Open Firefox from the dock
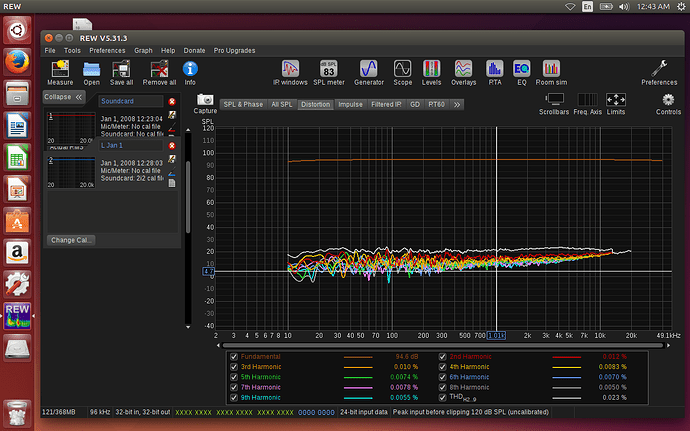The width and height of the screenshot is (690, 431). [x=17, y=62]
